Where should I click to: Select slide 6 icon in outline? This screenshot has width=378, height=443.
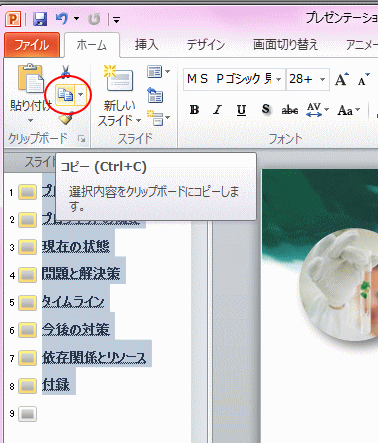[x=28, y=330]
